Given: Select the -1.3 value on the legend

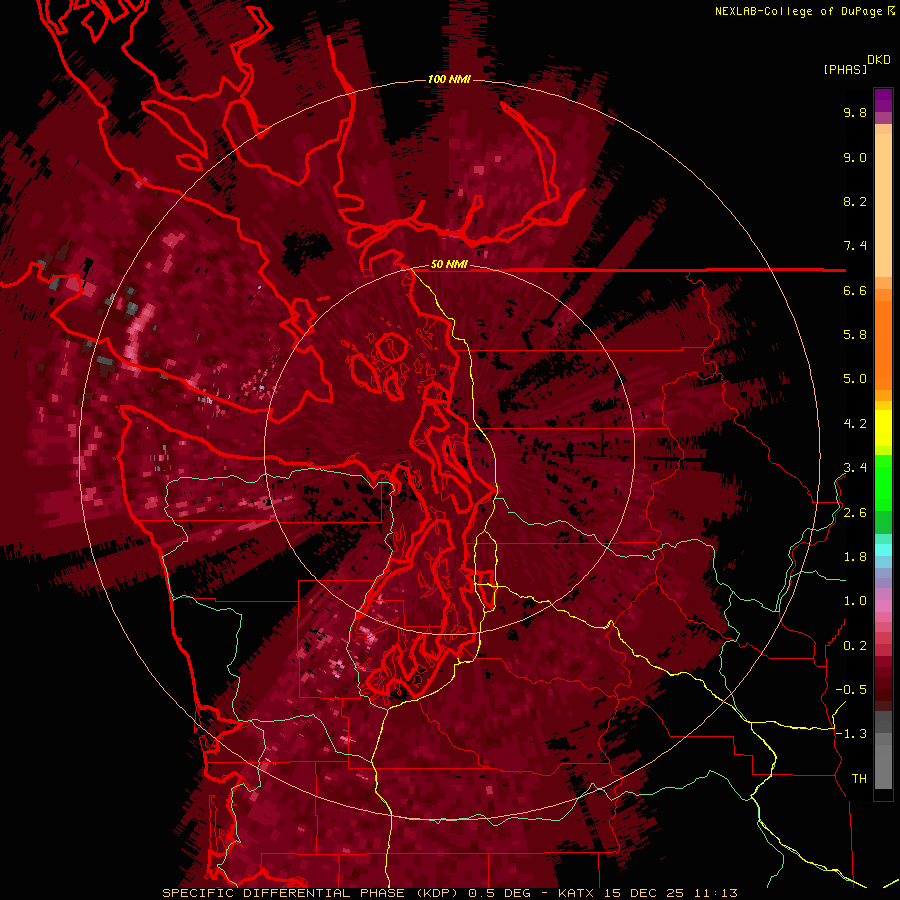Looking at the screenshot, I should (x=851, y=734).
